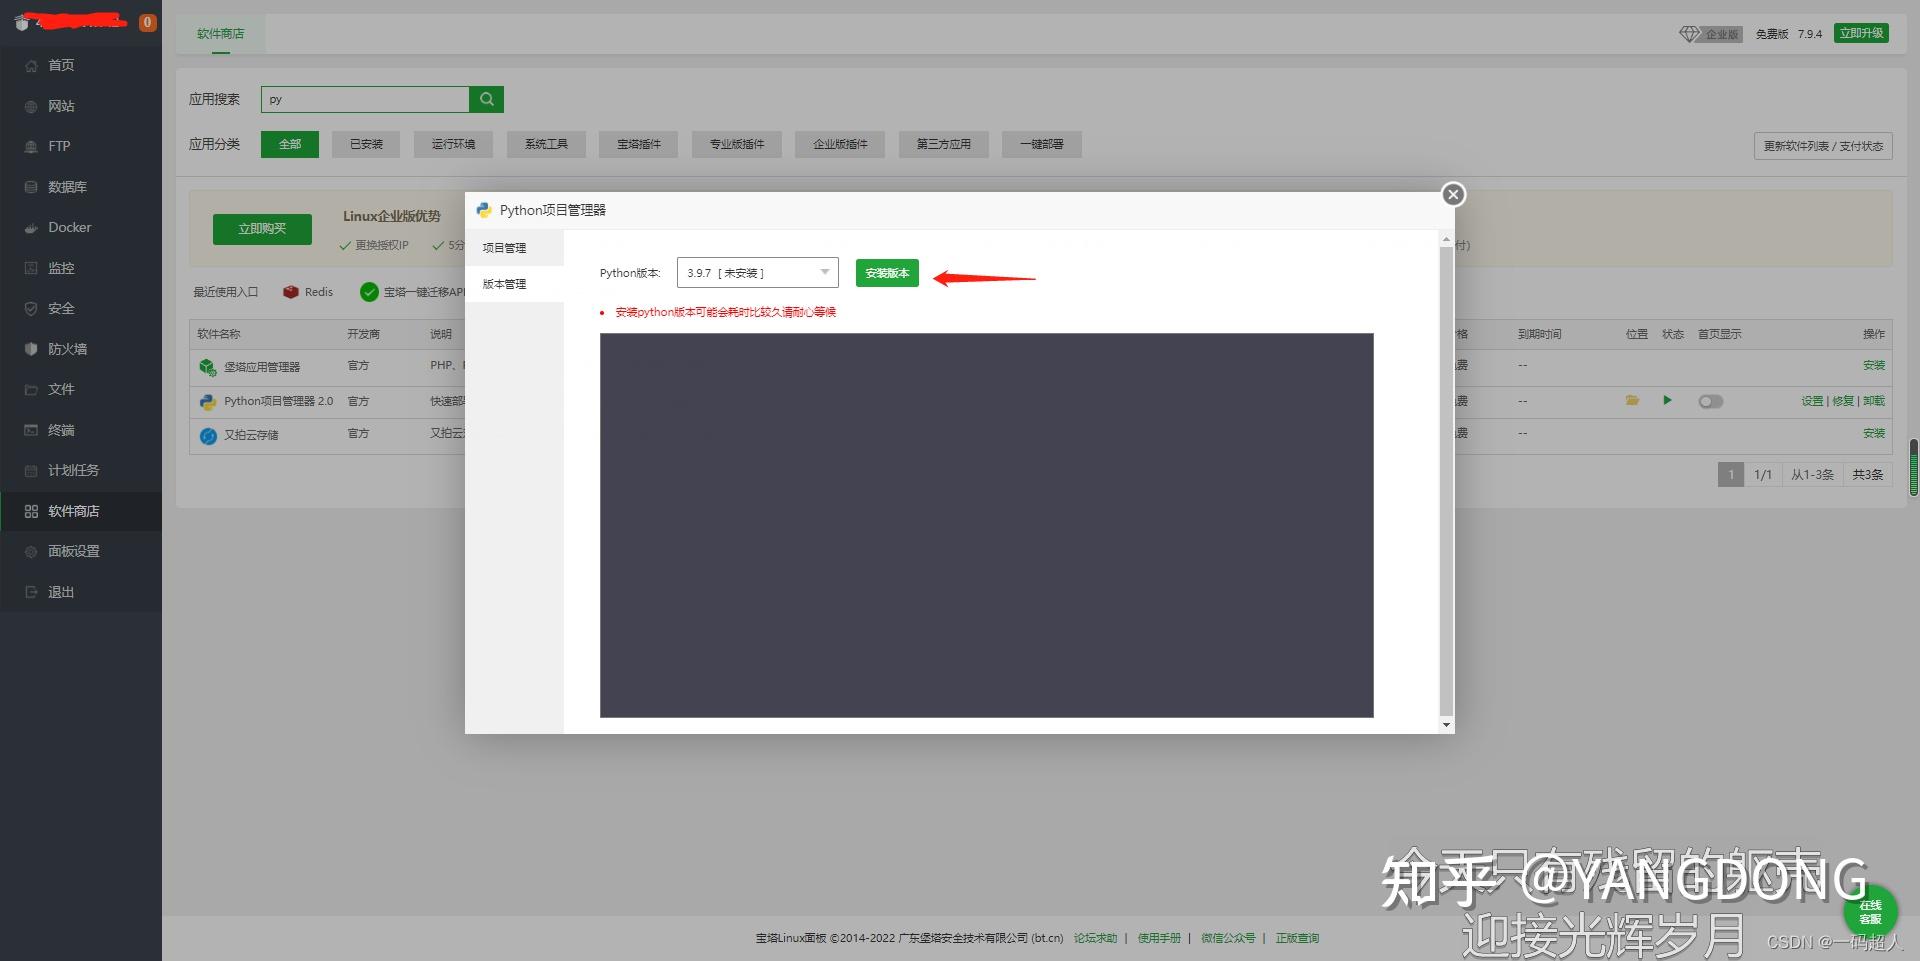Image resolution: width=1920 pixels, height=961 pixels.
Task: Click the 立即升级 upgrade button
Action: click(x=1861, y=33)
